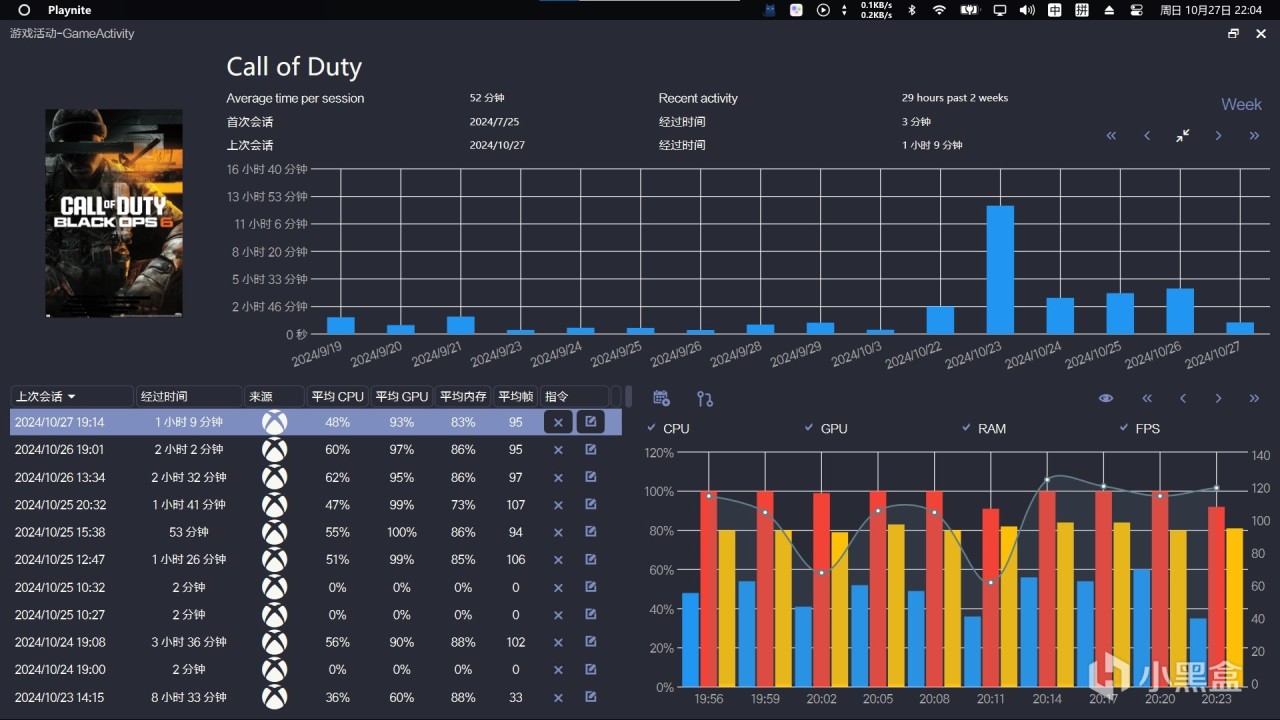Edit the 2024/10/25 12:47 session

tap(590, 560)
